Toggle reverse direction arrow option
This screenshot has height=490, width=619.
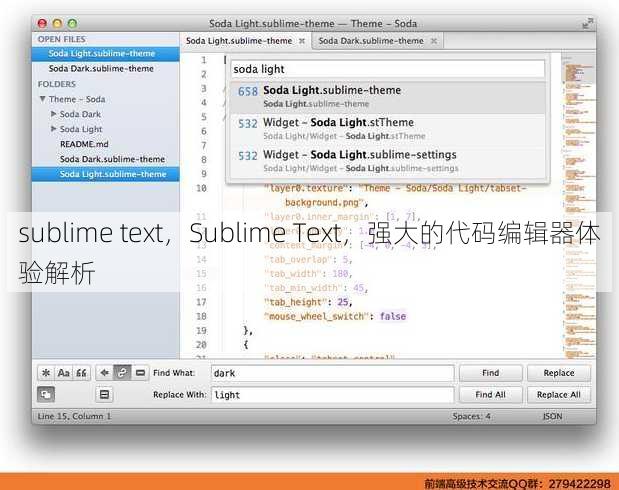coord(105,373)
